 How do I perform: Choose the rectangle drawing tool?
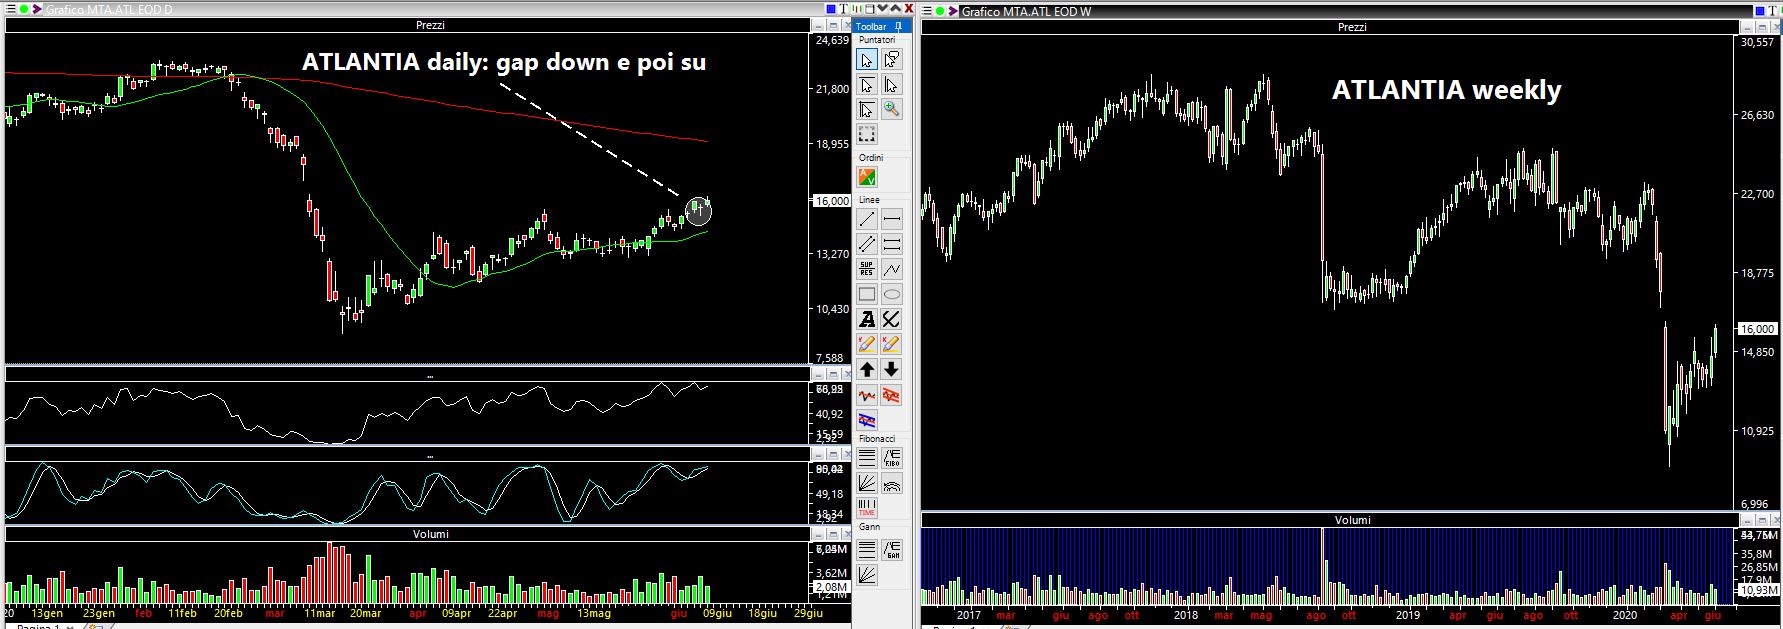coord(867,294)
